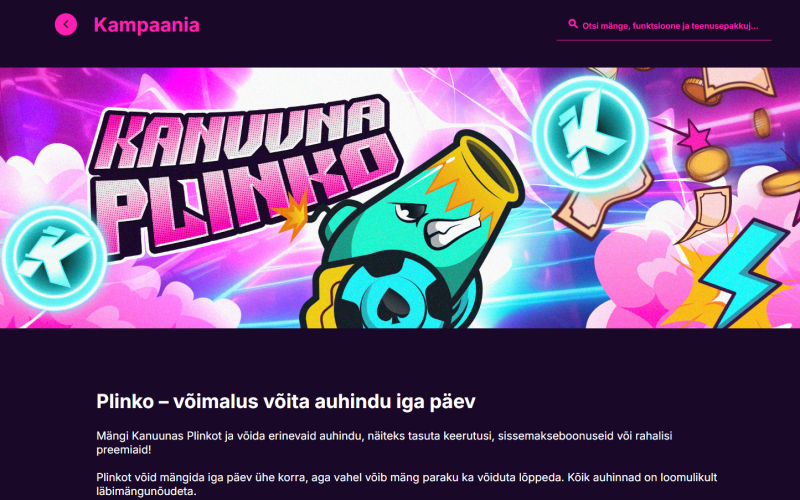Go back using the pink arrow button
The width and height of the screenshot is (800, 500).
66,24
